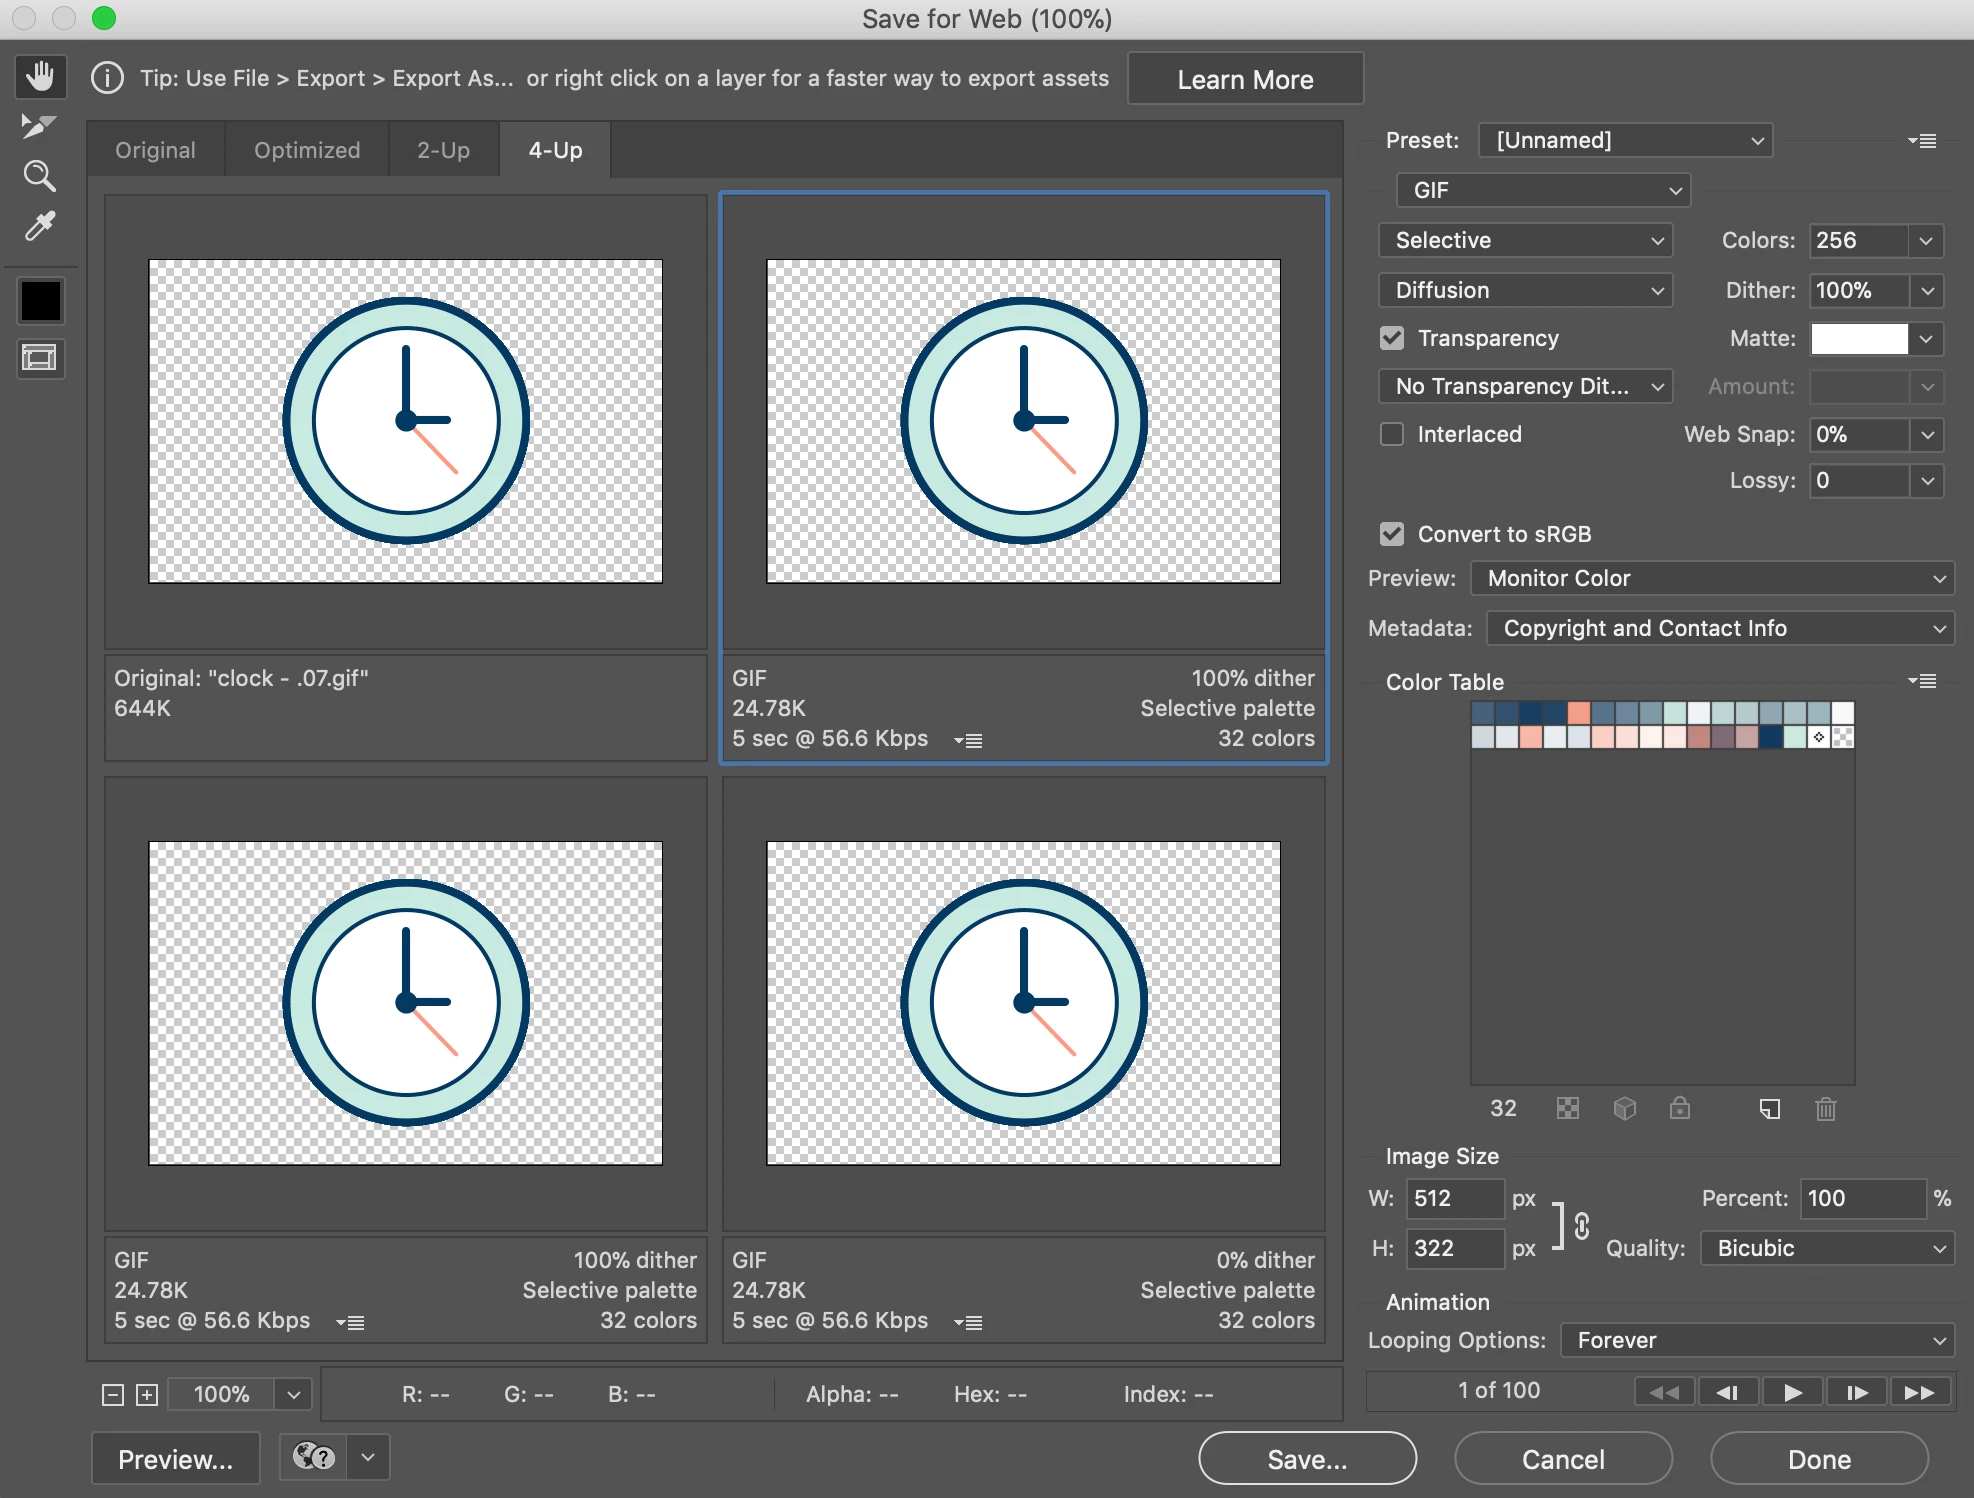The width and height of the screenshot is (1974, 1498).
Task: Click the trash icon in Color Table
Action: click(x=1825, y=1108)
